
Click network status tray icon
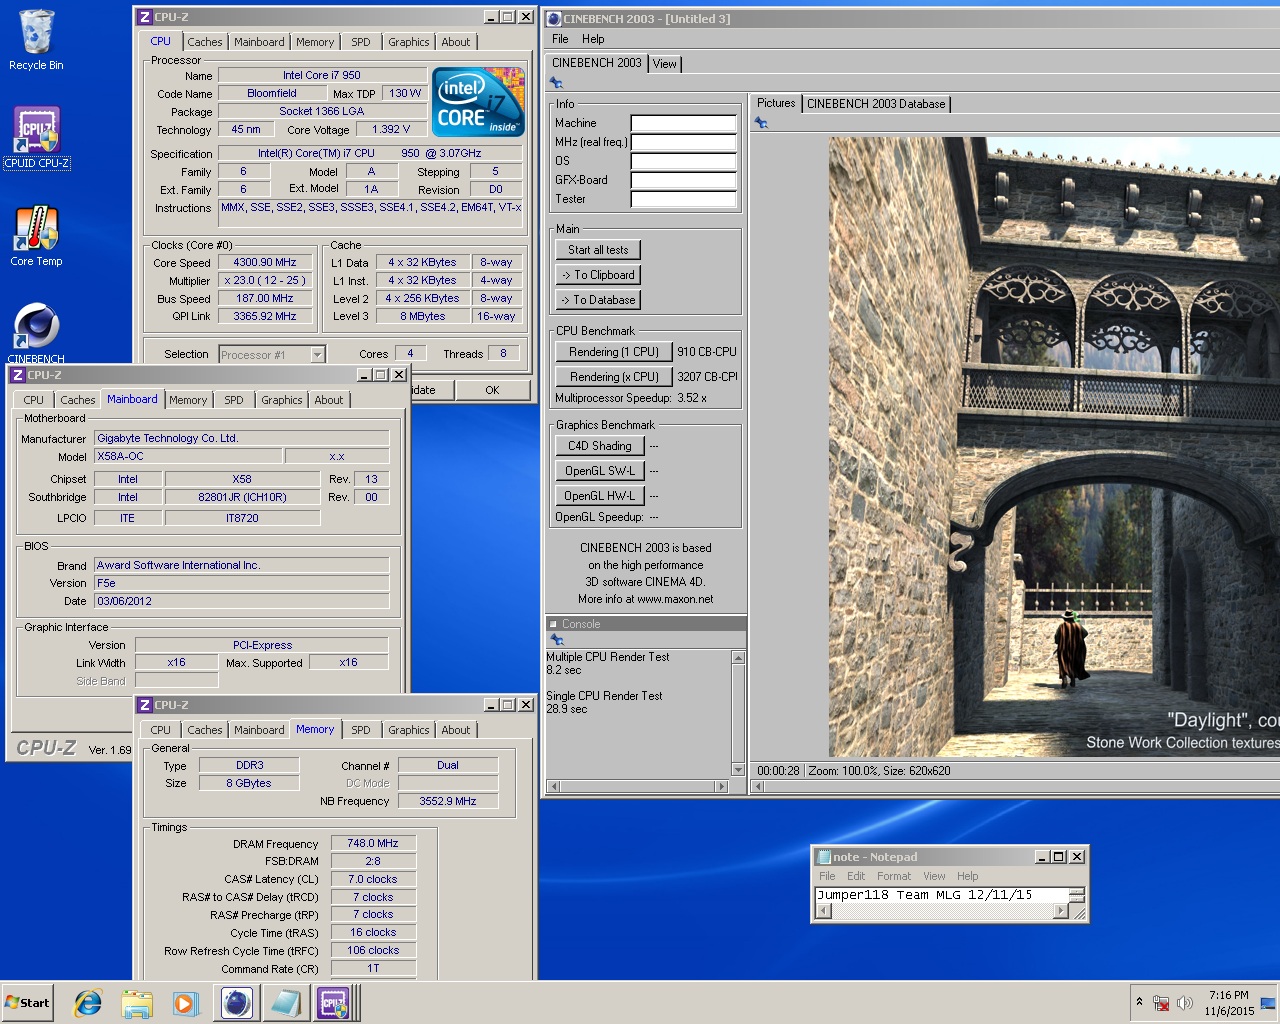click(x=1161, y=1003)
